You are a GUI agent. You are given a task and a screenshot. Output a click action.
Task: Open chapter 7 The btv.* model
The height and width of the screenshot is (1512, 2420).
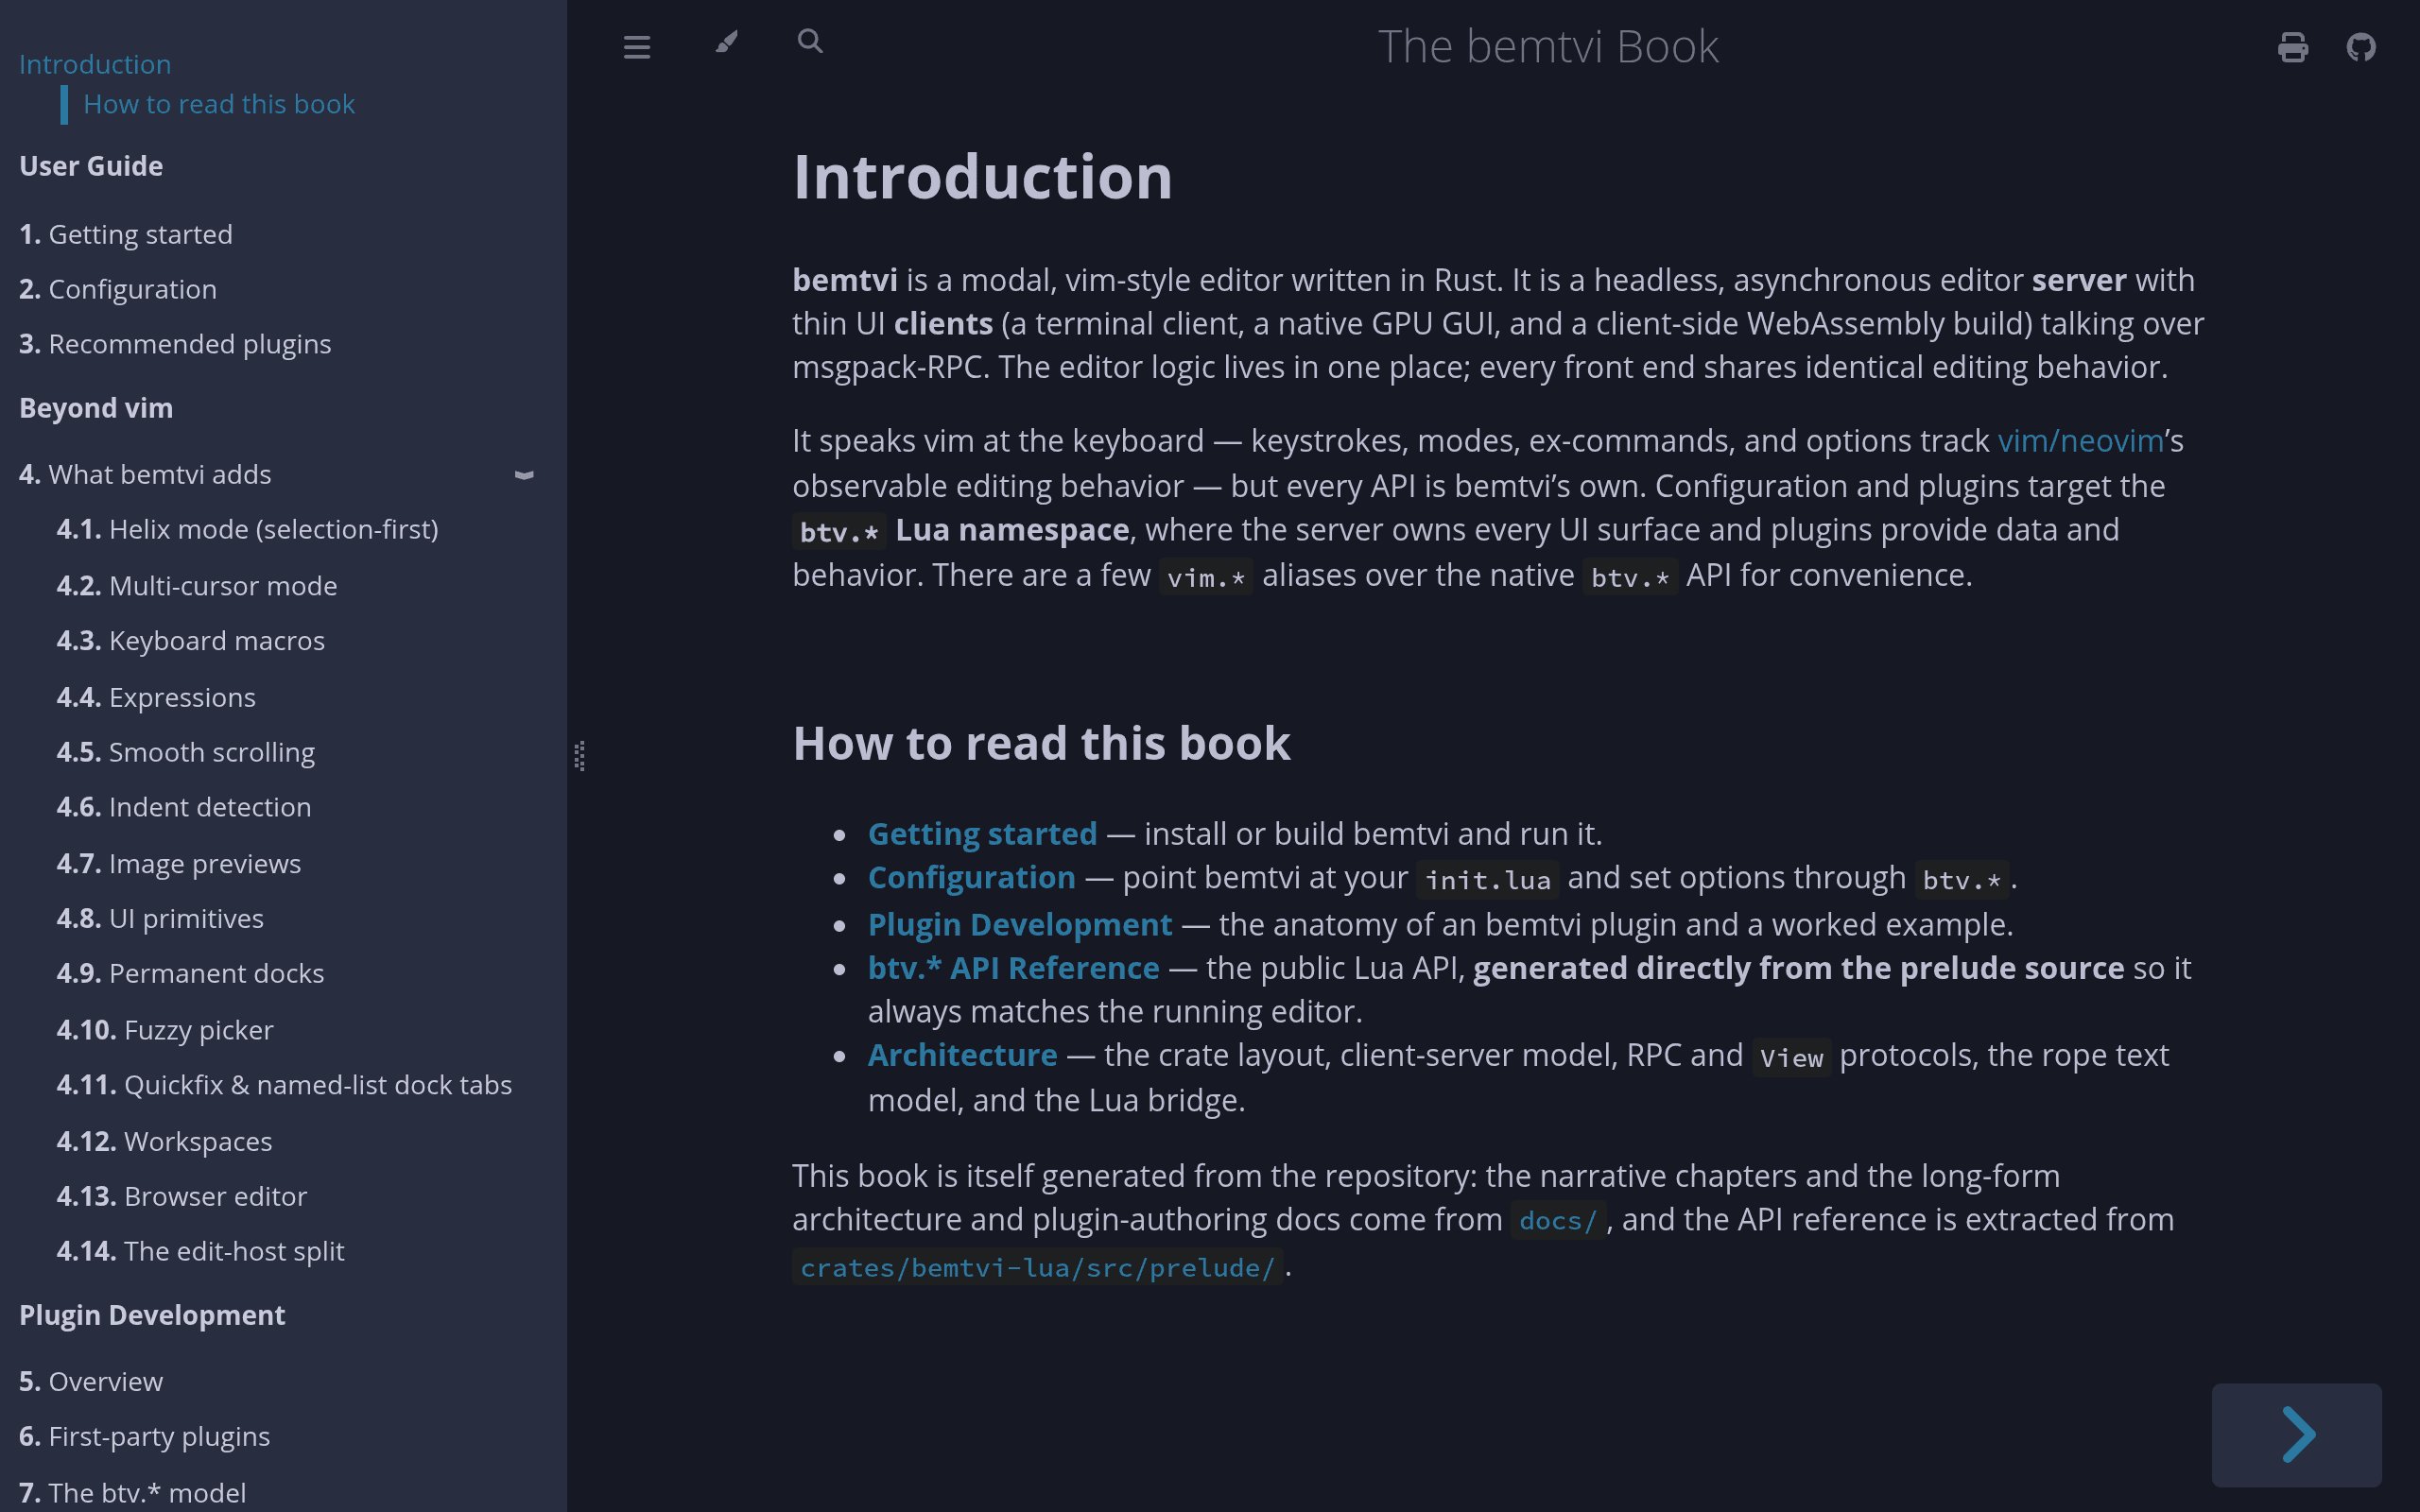coord(132,1492)
